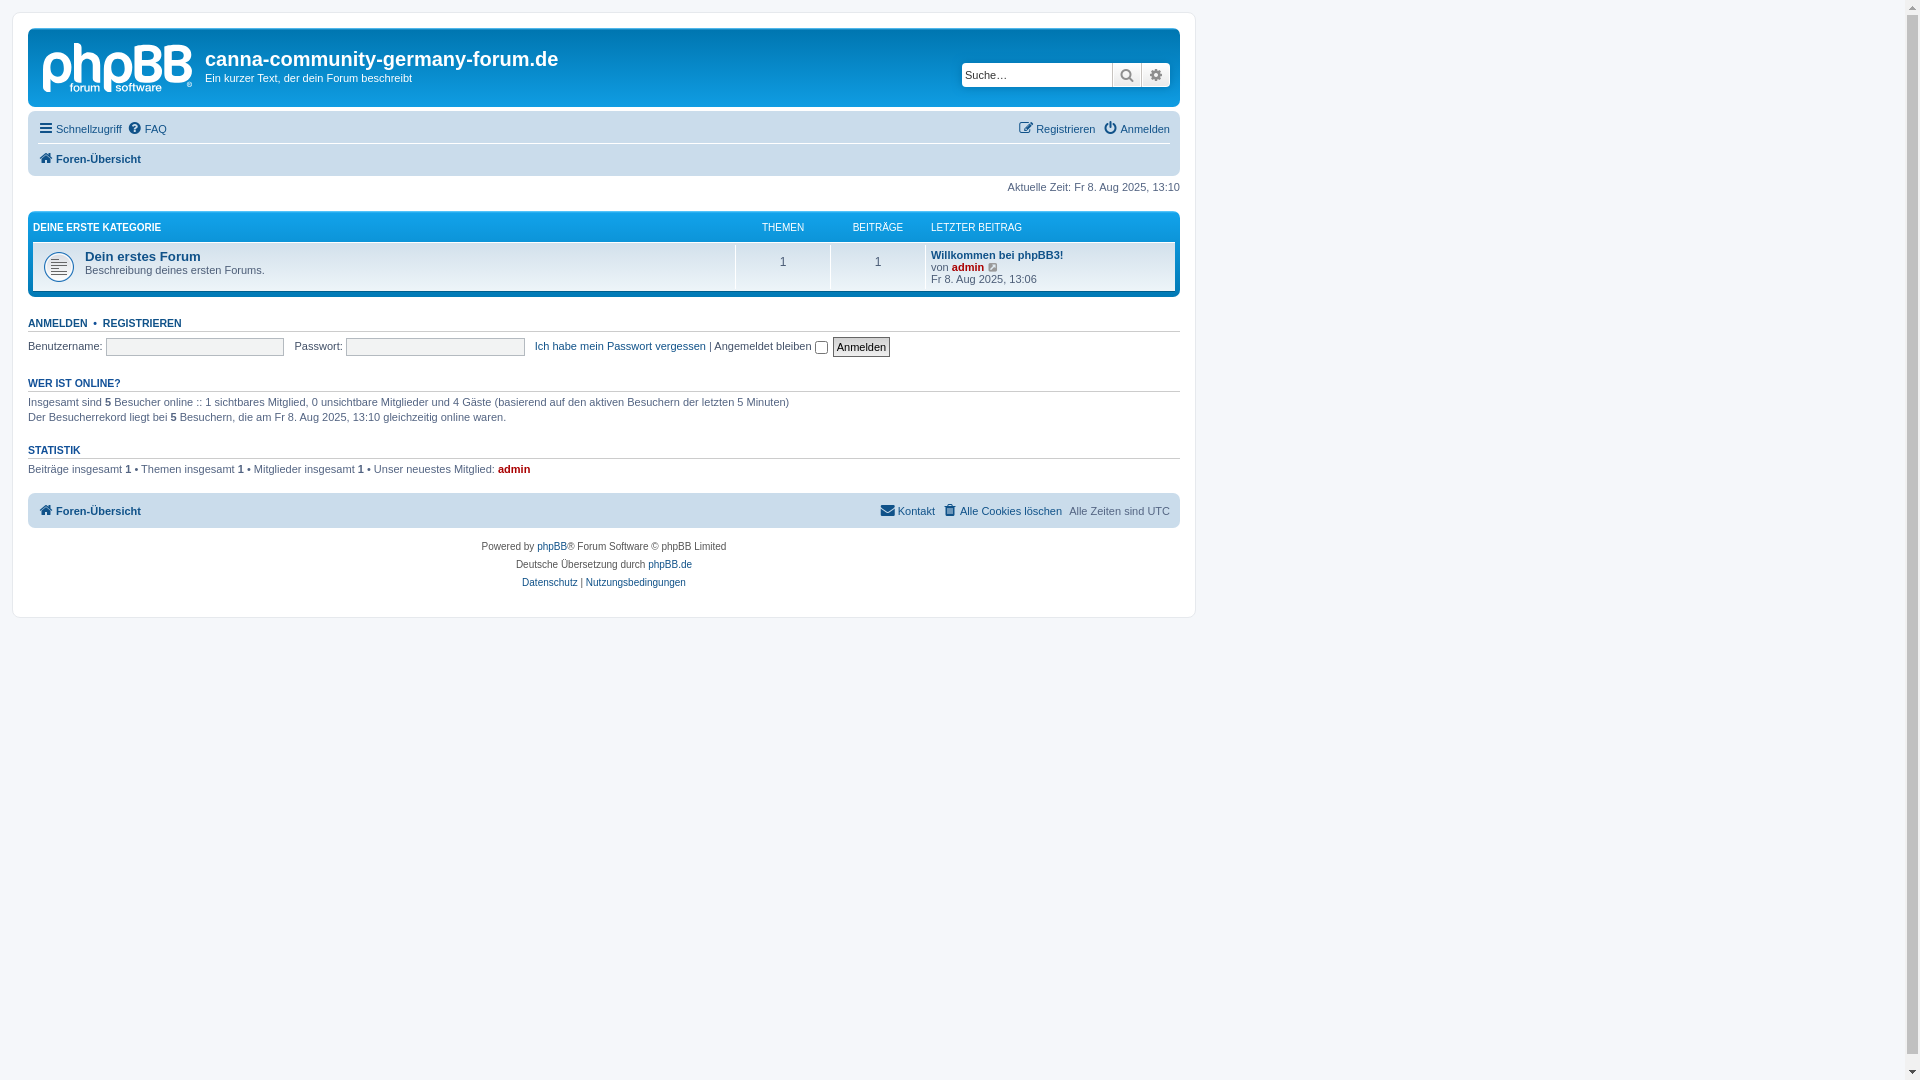Click Ich habe mein Passwort vergessen
The width and height of the screenshot is (1920, 1080).
point(620,346)
